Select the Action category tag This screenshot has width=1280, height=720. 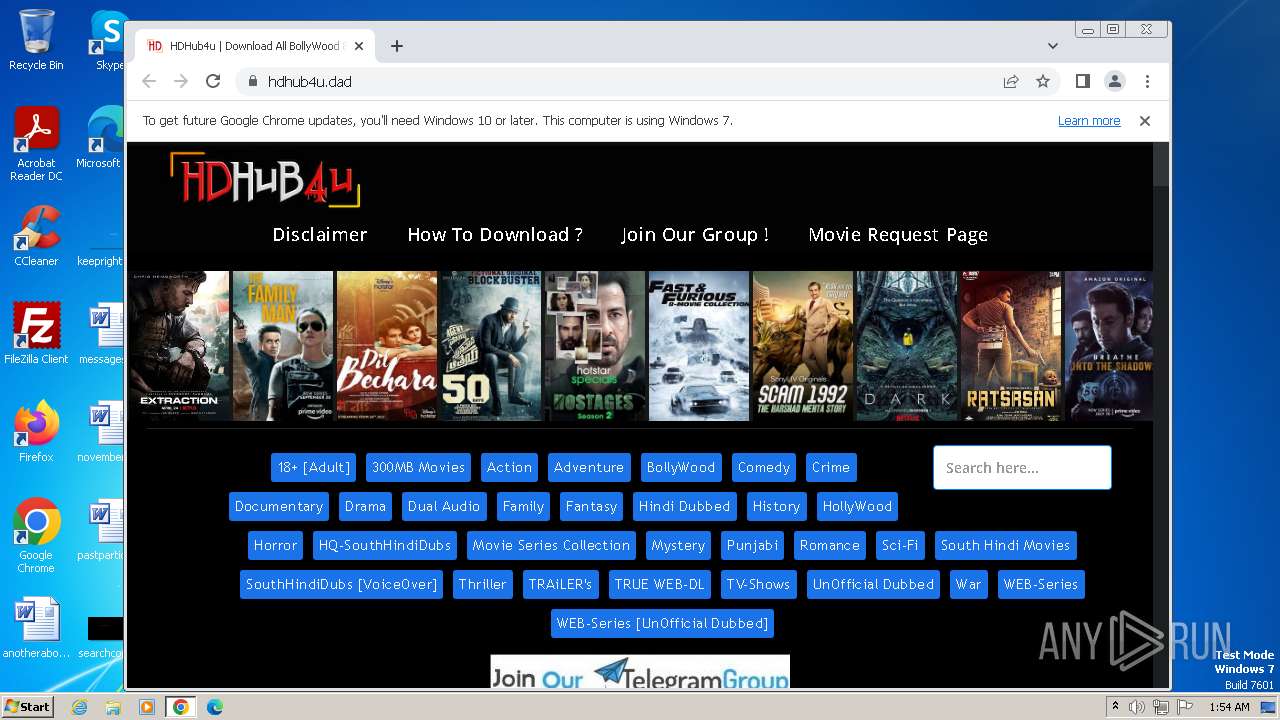pos(509,467)
